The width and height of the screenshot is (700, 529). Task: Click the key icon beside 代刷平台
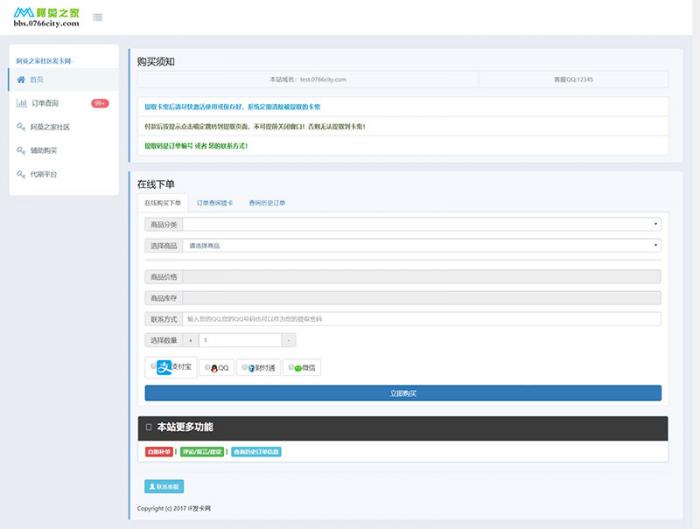21,175
